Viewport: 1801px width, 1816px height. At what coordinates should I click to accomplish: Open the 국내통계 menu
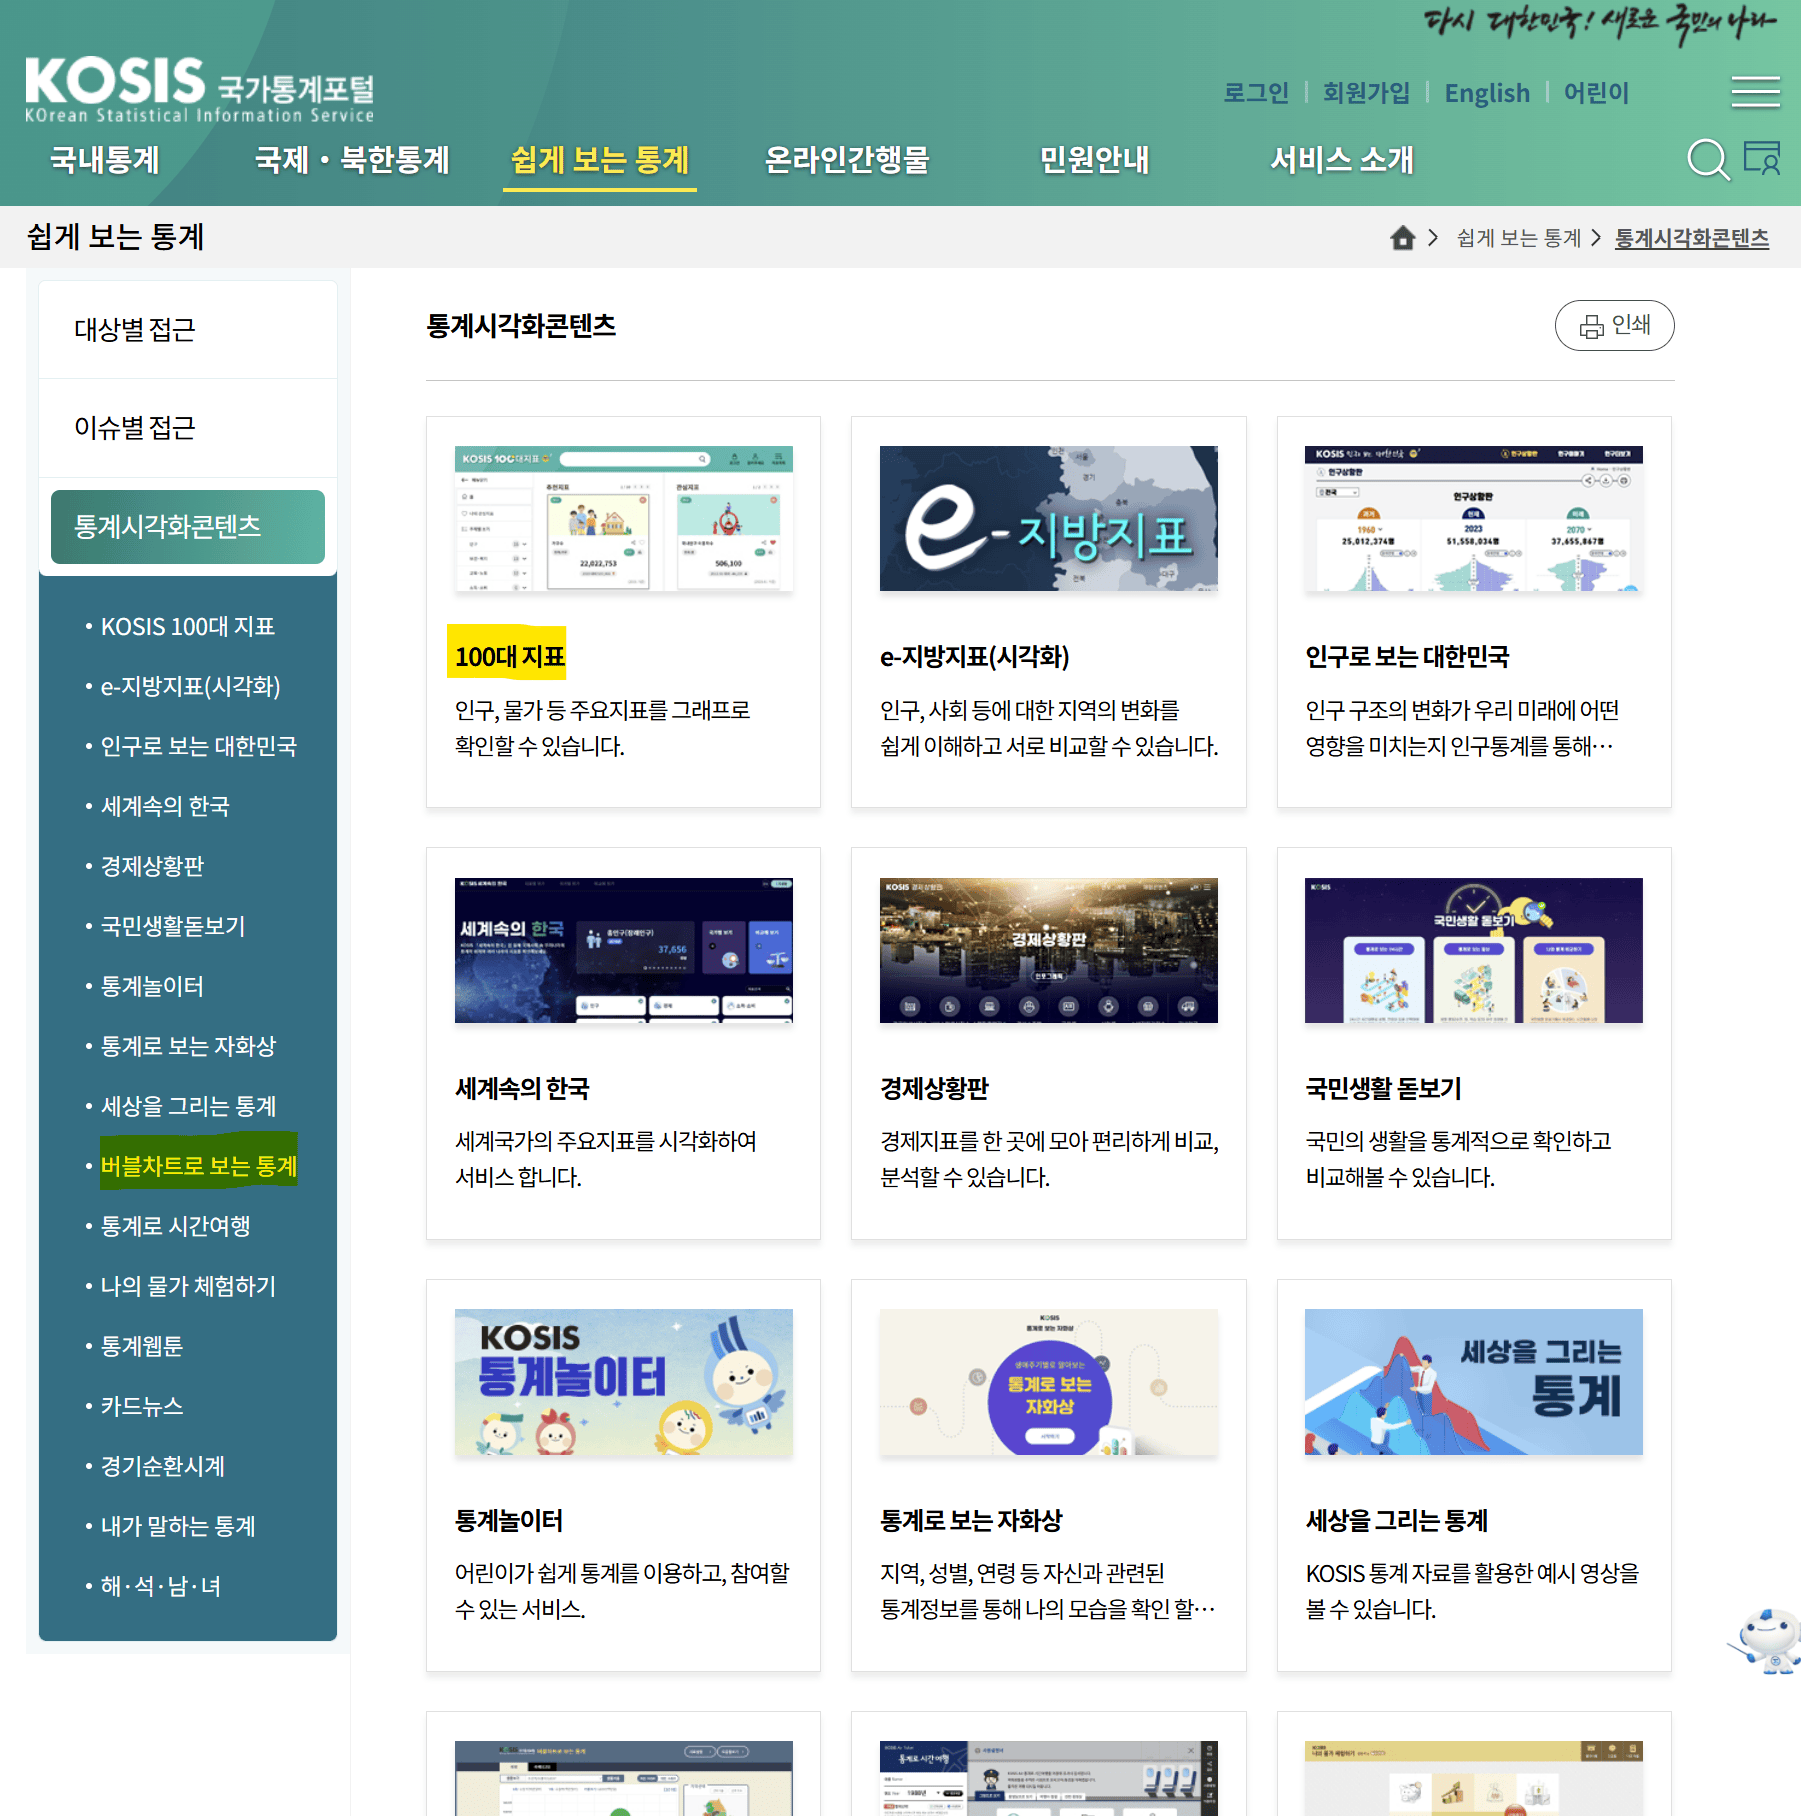pyautogui.click(x=105, y=160)
